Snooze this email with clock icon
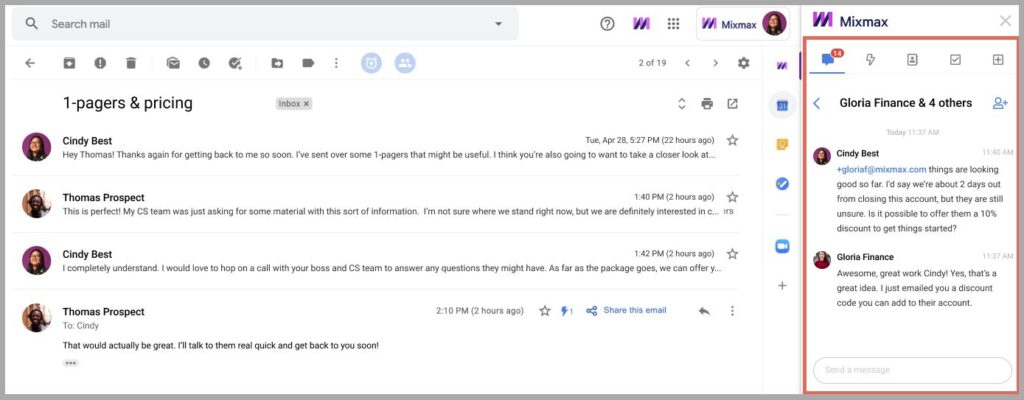The image size is (1024, 400). (x=204, y=63)
